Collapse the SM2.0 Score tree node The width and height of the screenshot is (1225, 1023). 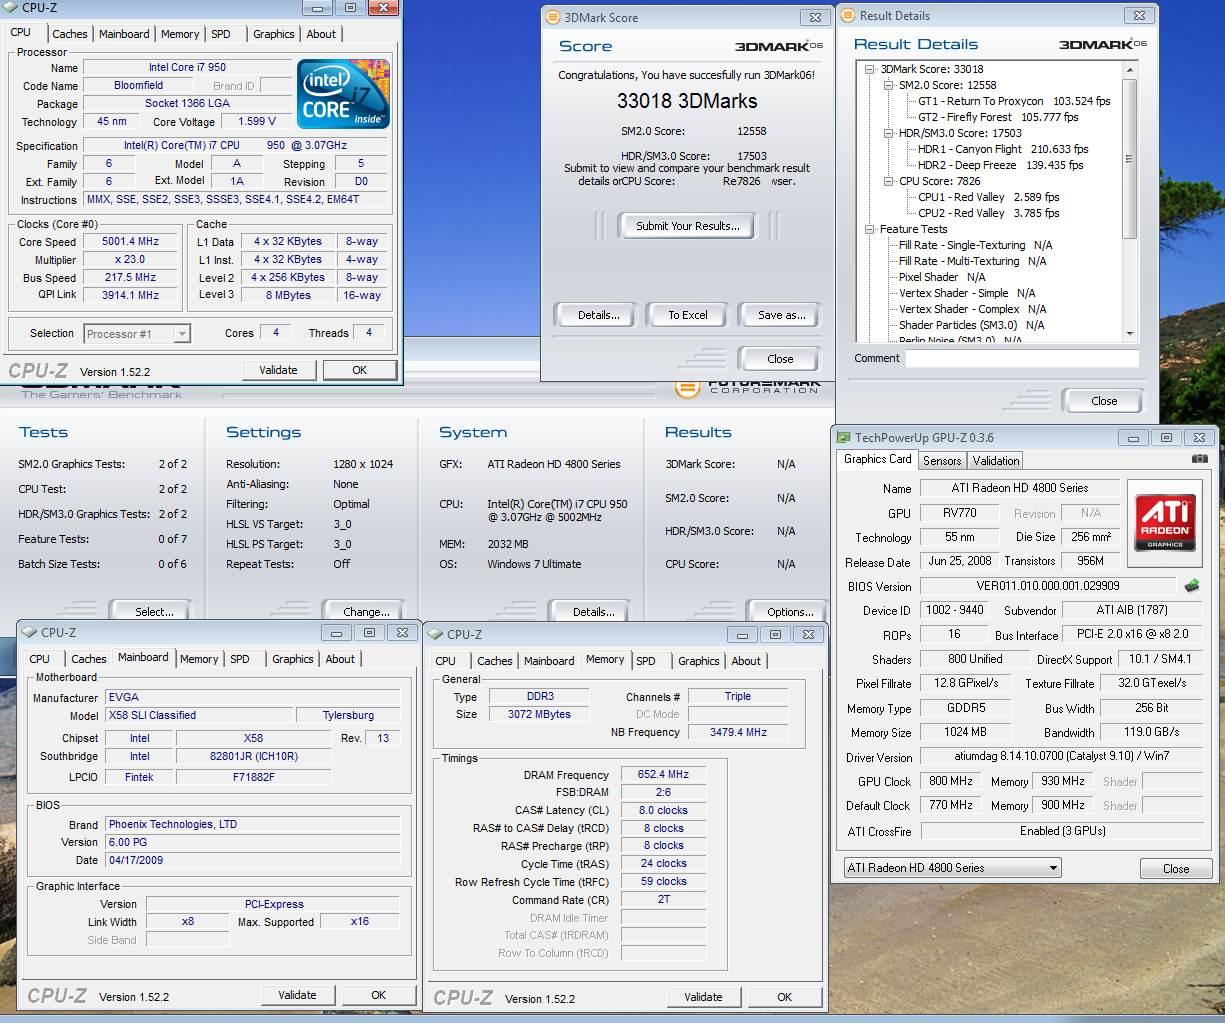point(888,85)
